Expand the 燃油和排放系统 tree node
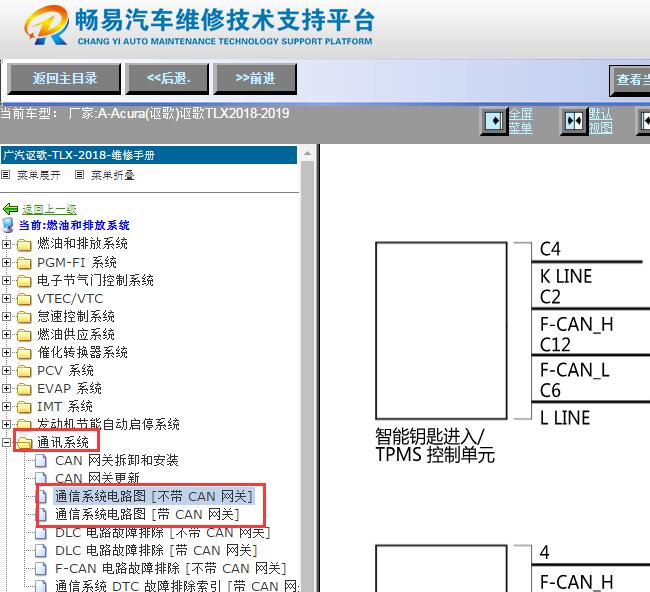Screen dimensions: 650x592 (x=6, y=244)
